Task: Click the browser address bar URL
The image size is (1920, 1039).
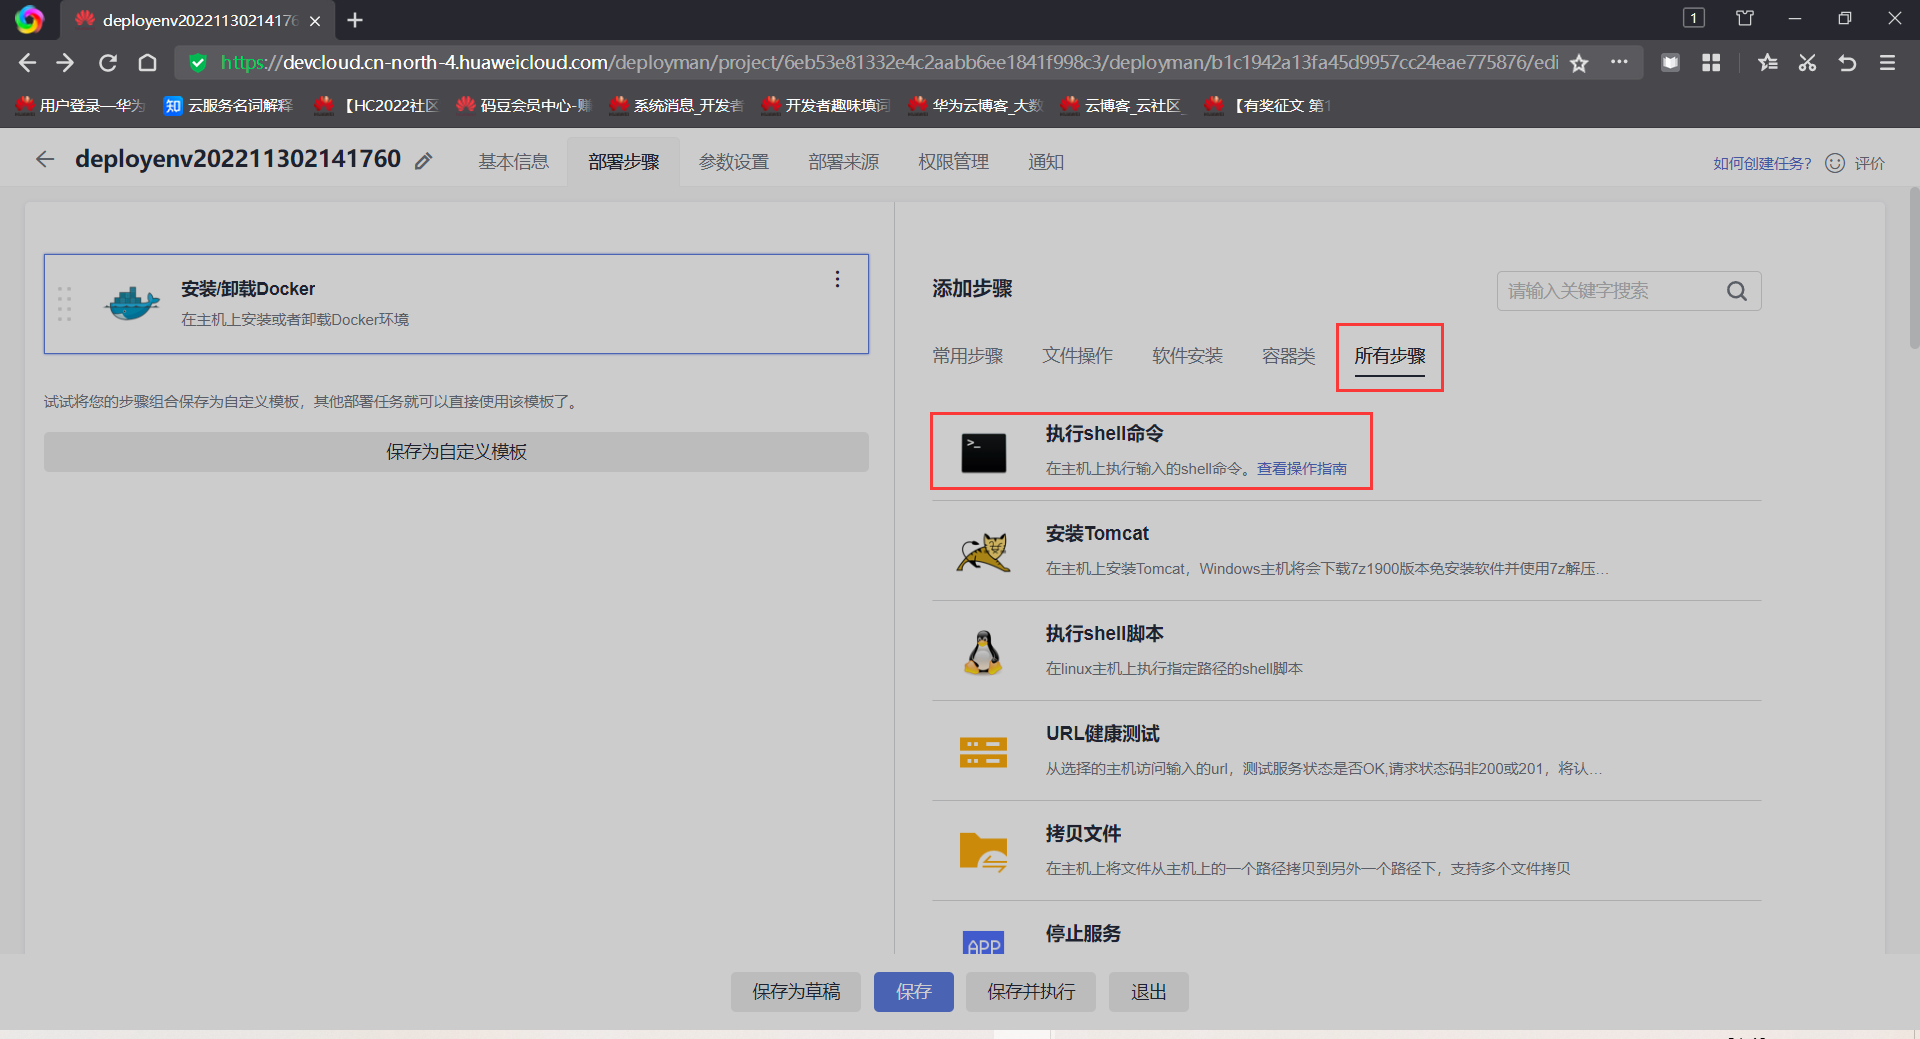Action: (x=890, y=63)
